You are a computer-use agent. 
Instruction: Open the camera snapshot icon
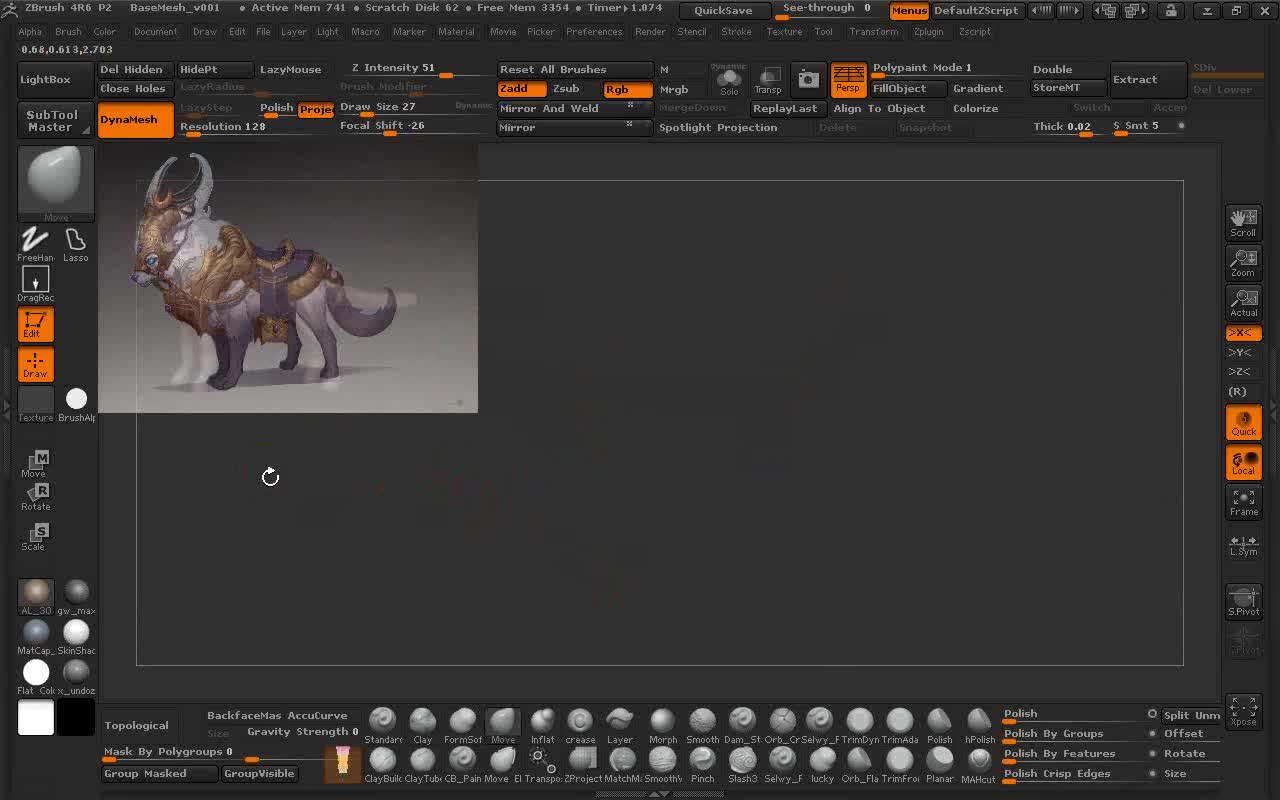point(808,79)
